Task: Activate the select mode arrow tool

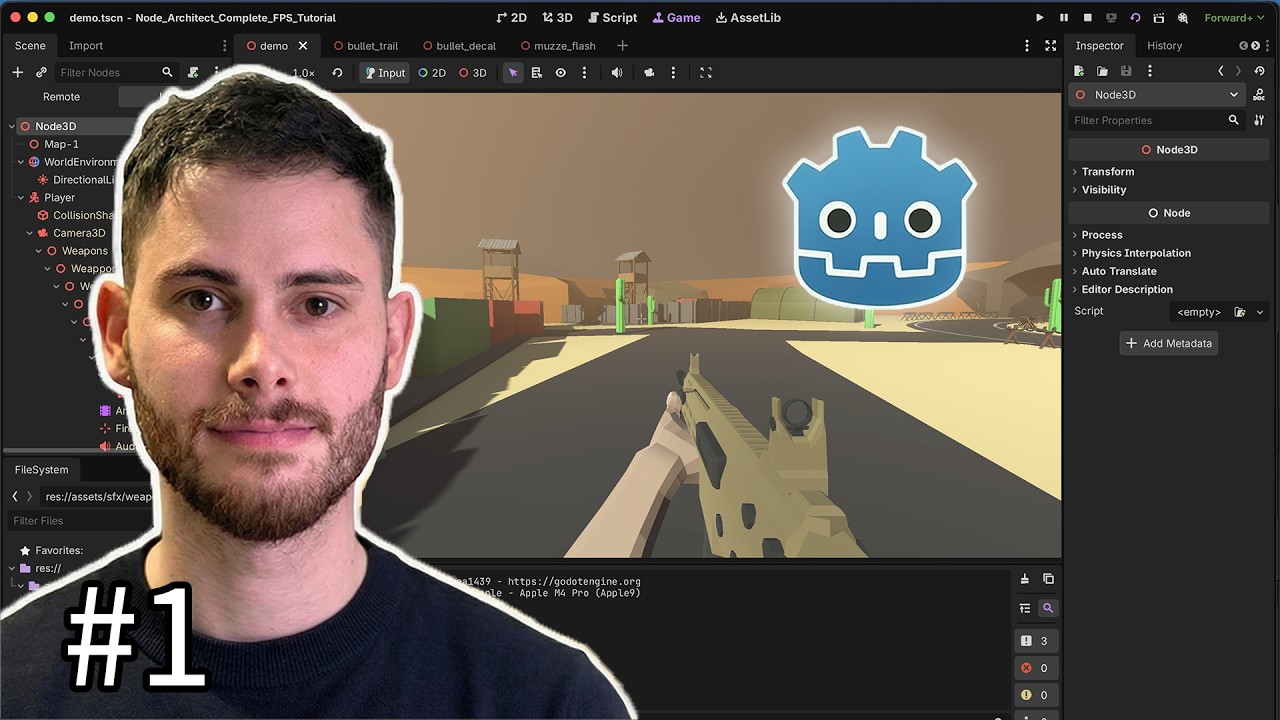Action: coord(513,73)
